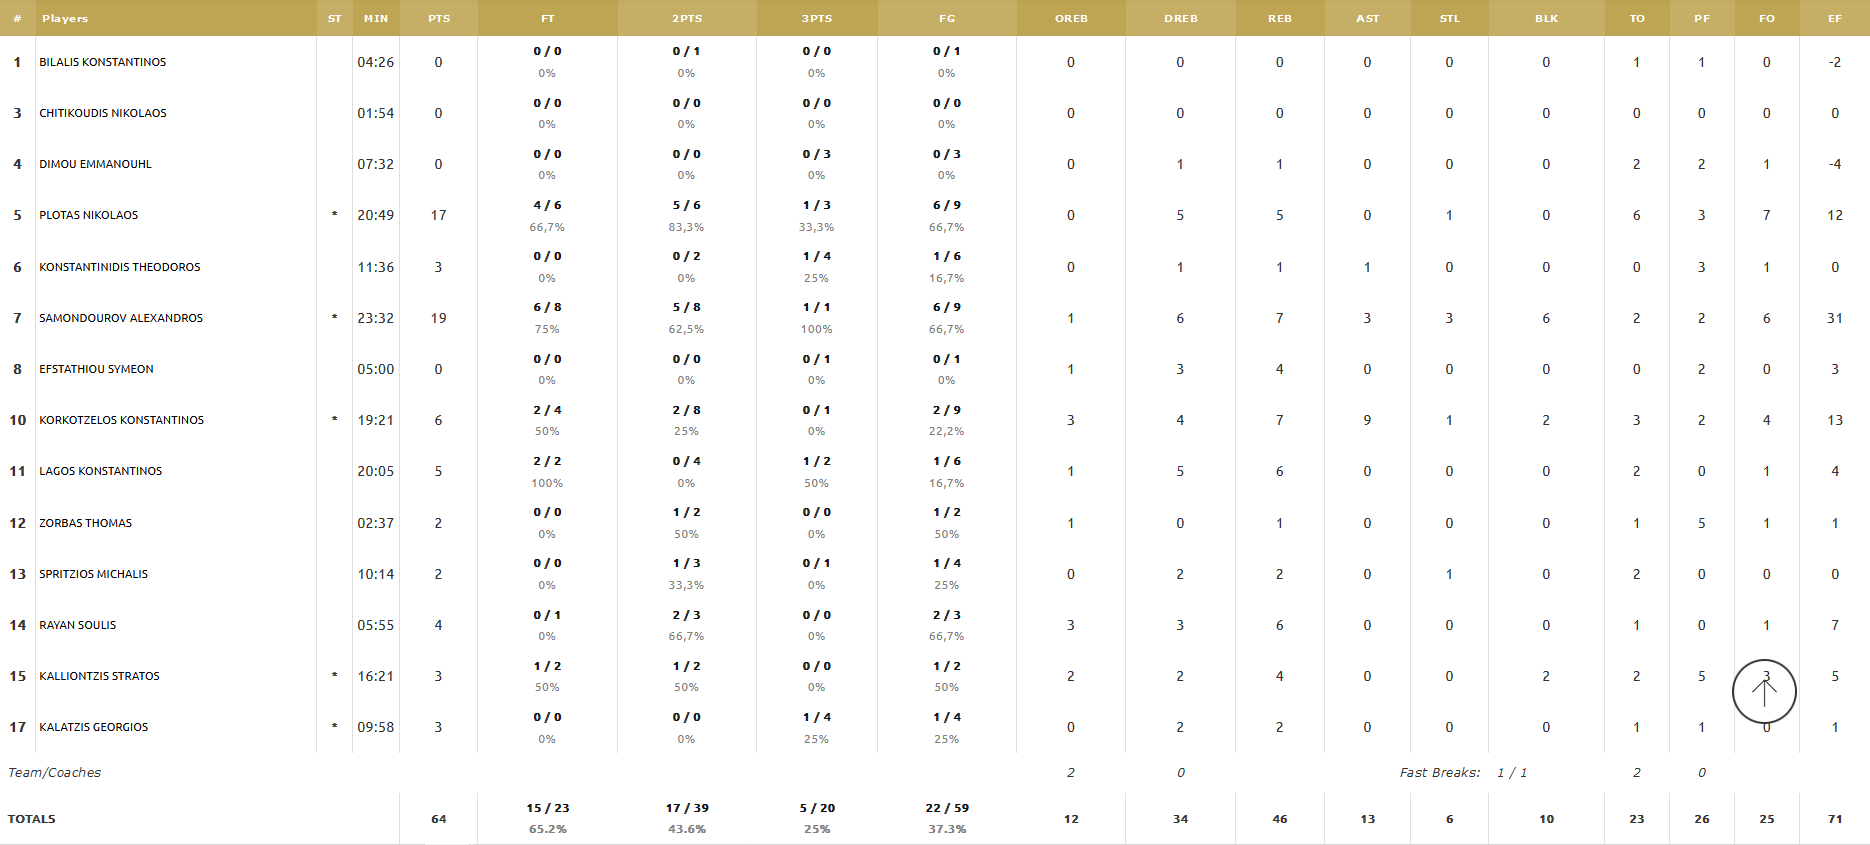This screenshot has width=1870, height=845.
Task: Click the OREB column header
Action: click(1072, 18)
